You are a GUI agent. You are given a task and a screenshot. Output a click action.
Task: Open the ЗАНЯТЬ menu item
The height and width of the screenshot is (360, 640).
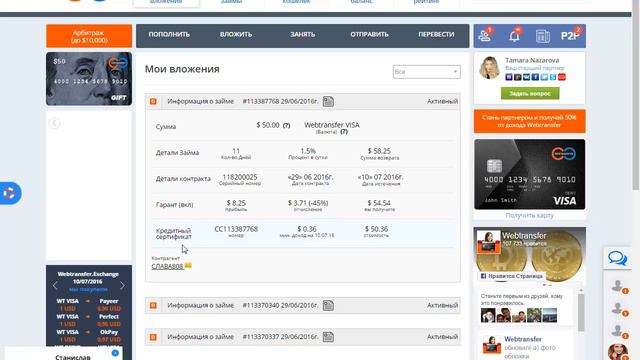point(302,35)
